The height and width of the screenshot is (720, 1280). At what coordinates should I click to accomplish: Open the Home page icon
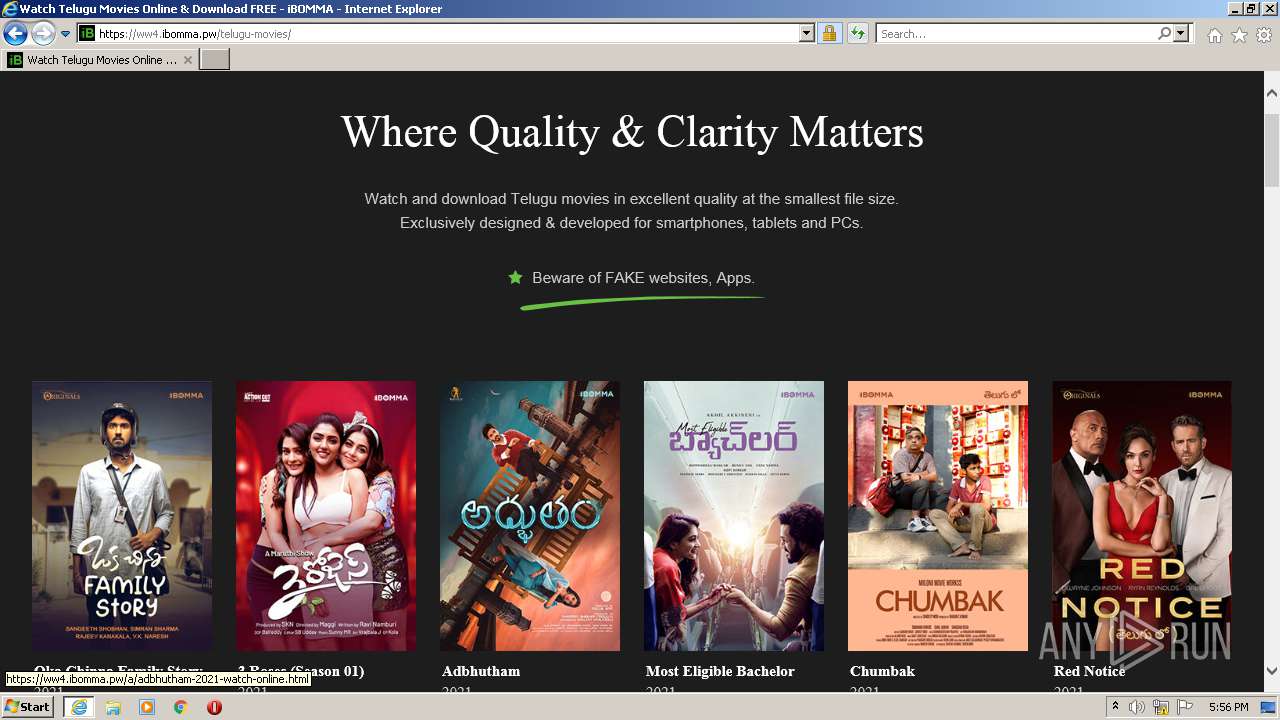click(1214, 35)
